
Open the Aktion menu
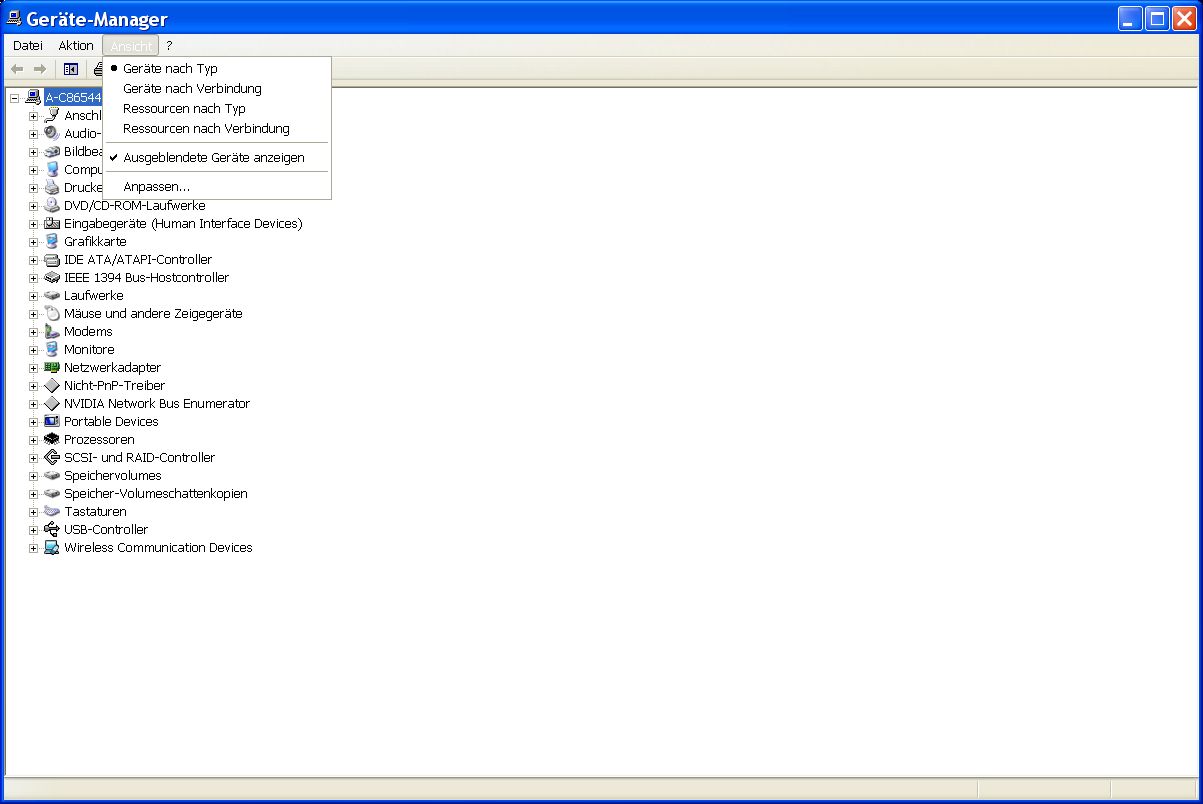pyautogui.click(x=75, y=46)
